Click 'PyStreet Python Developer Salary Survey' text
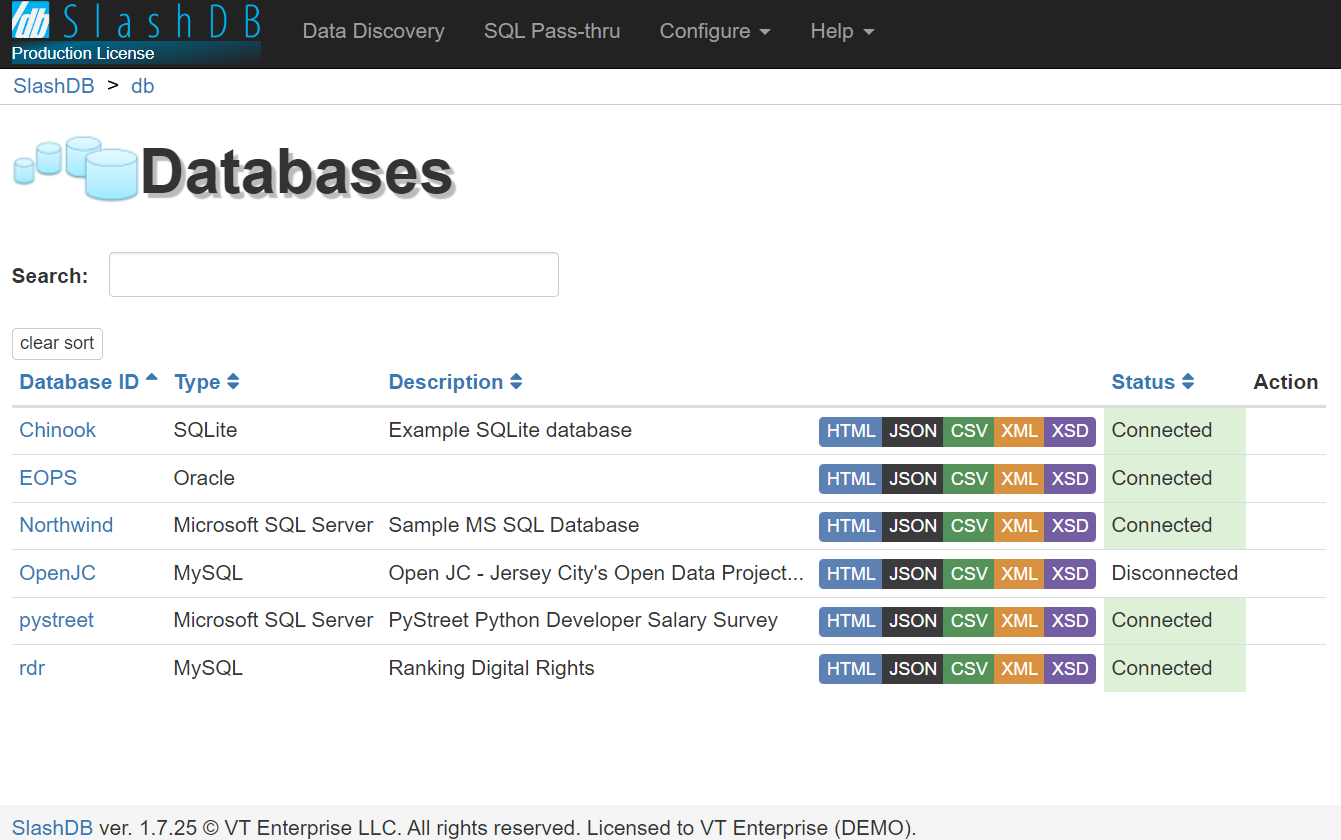Viewport: 1341px width, 840px height. [583, 620]
